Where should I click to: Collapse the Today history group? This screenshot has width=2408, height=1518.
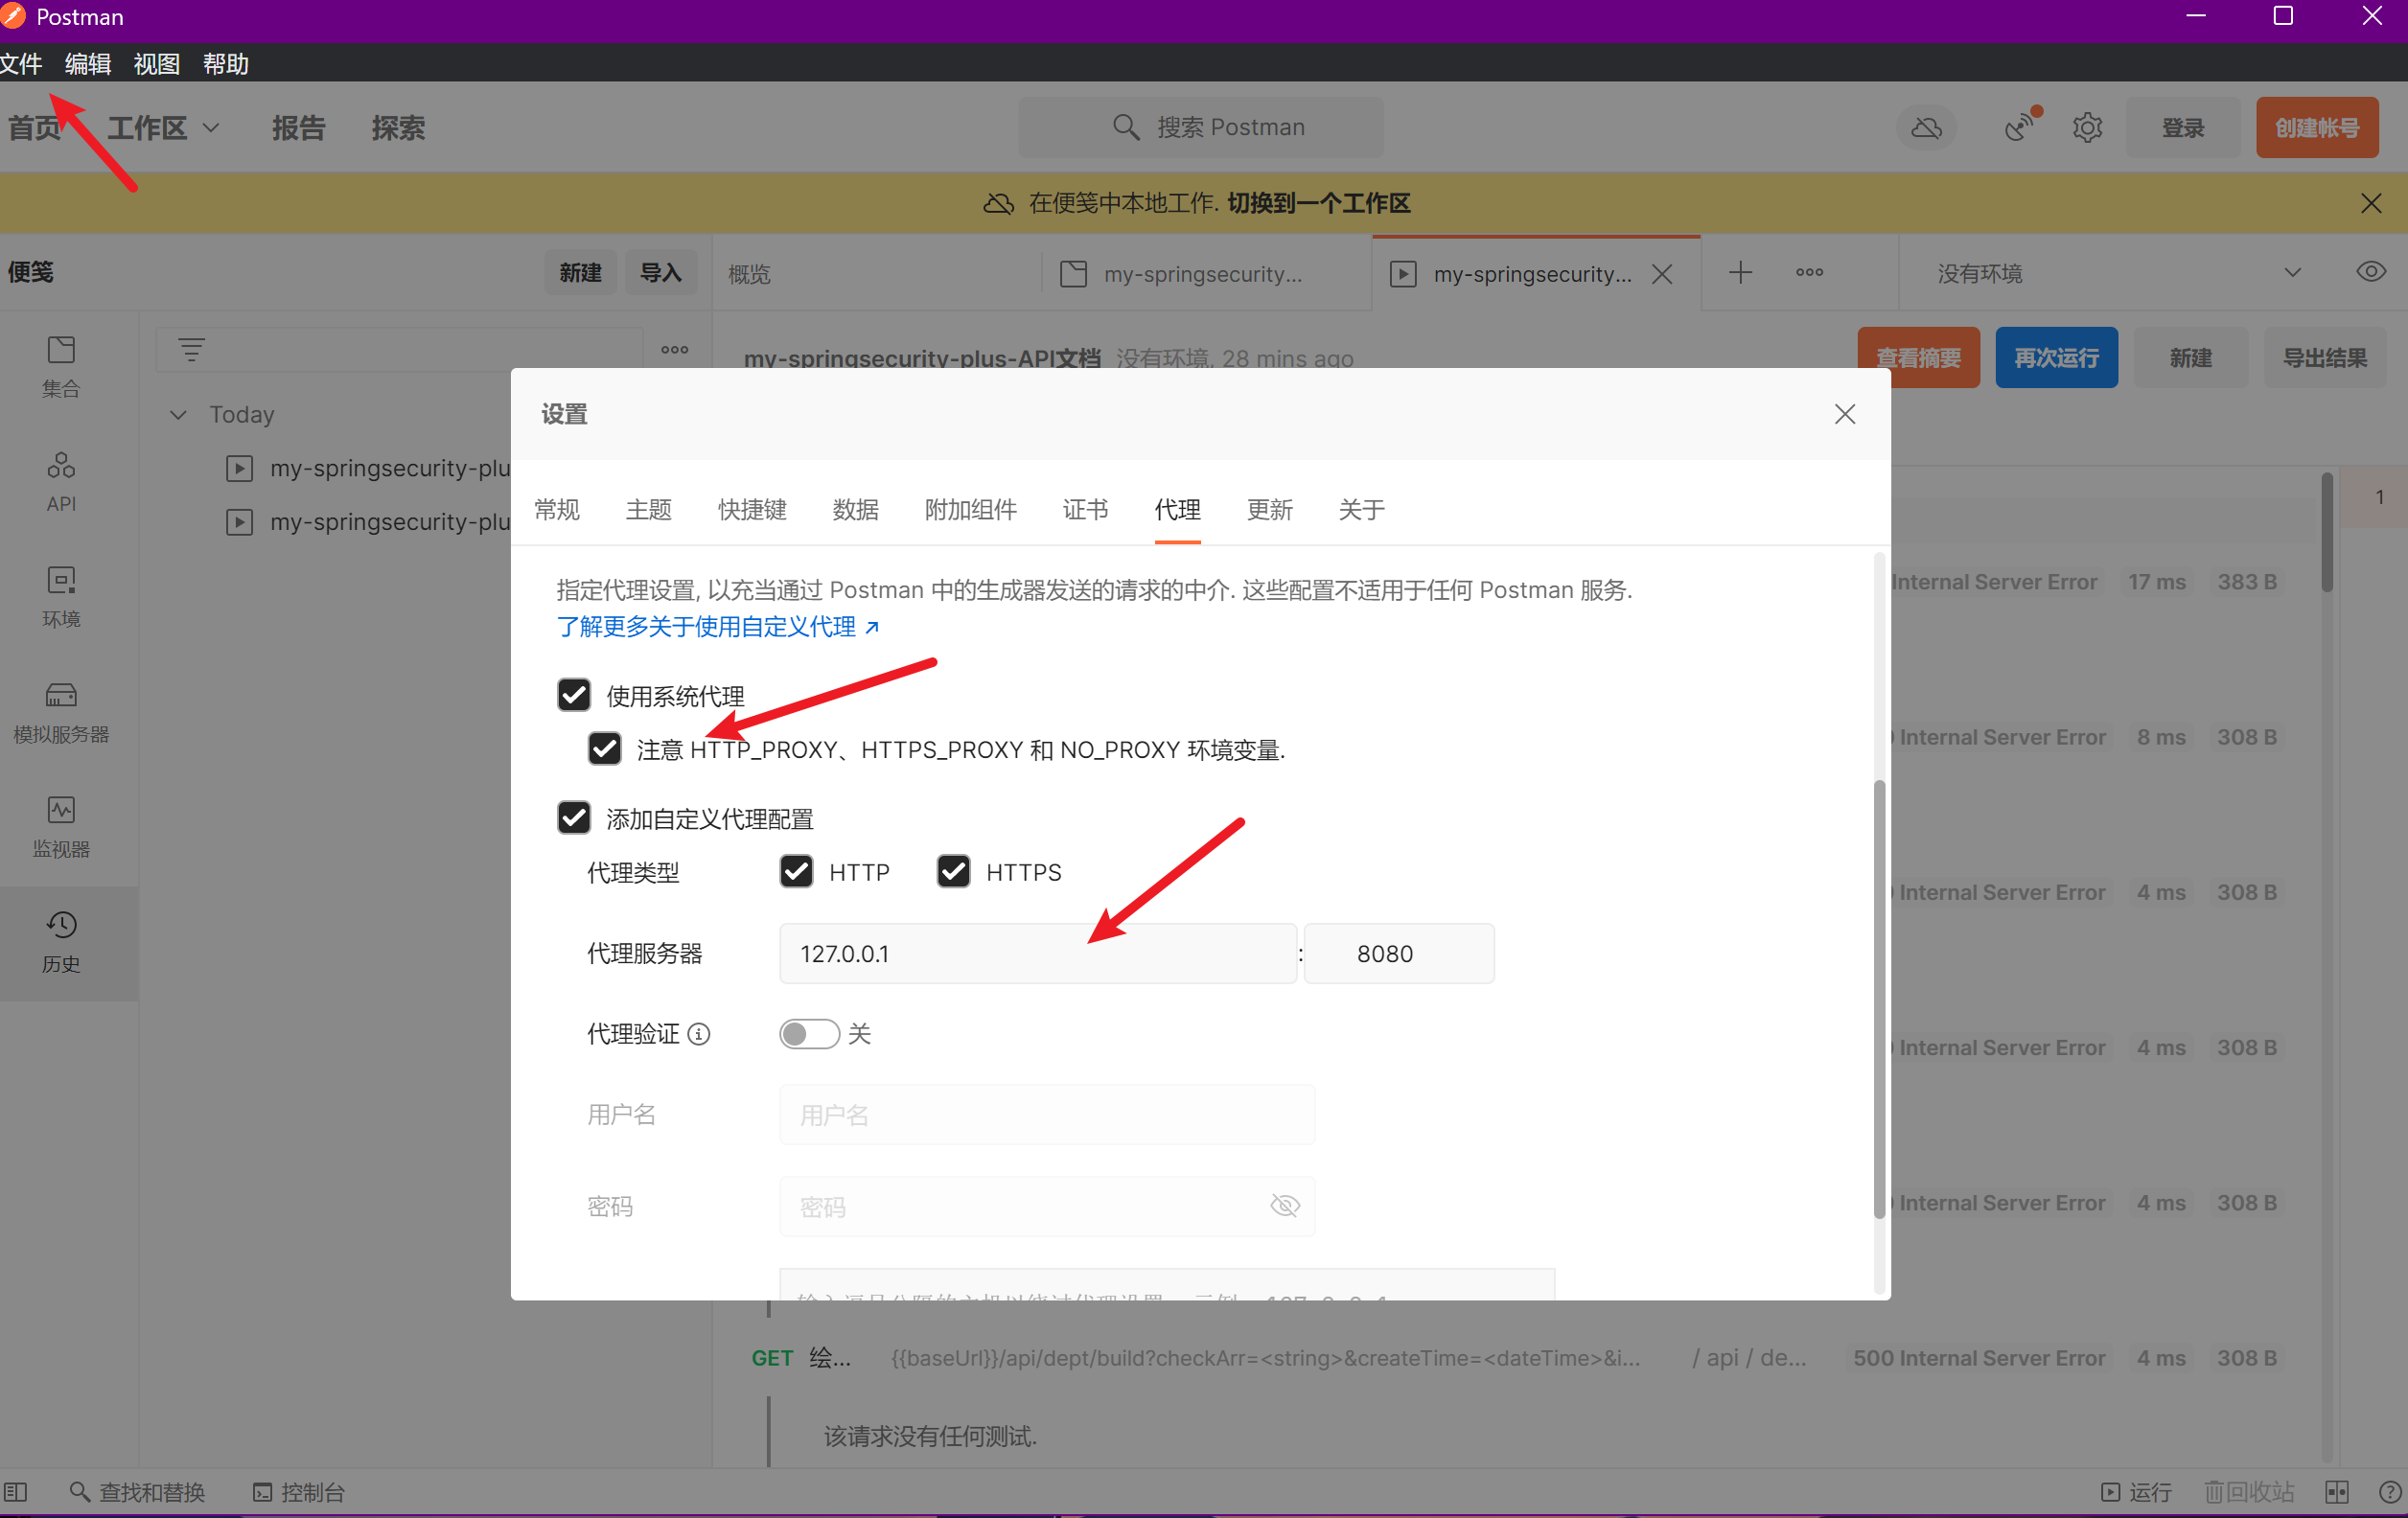click(x=178, y=414)
